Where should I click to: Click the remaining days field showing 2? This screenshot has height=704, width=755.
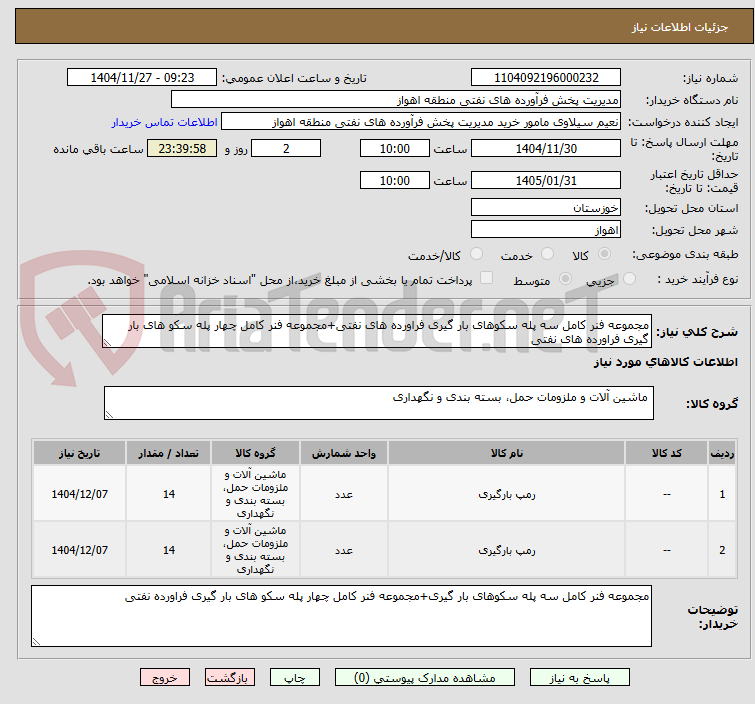[x=286, y=148]
